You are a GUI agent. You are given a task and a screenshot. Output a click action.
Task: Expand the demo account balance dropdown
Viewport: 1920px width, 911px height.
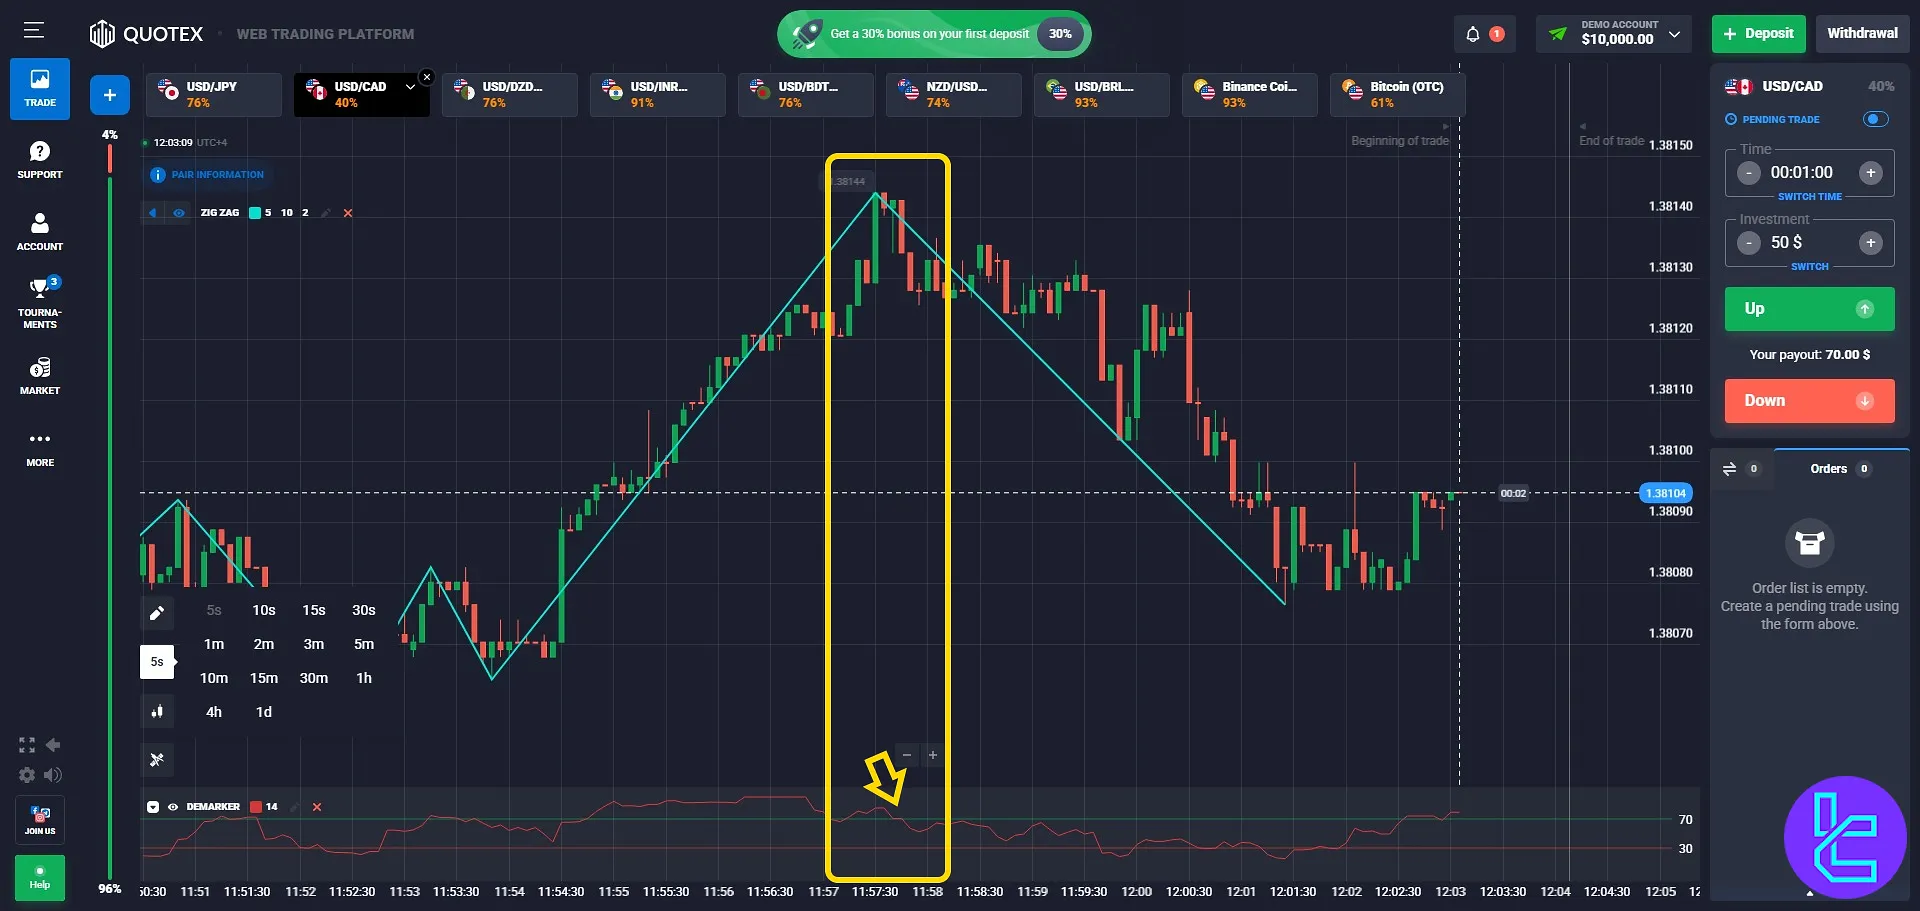1674,34
